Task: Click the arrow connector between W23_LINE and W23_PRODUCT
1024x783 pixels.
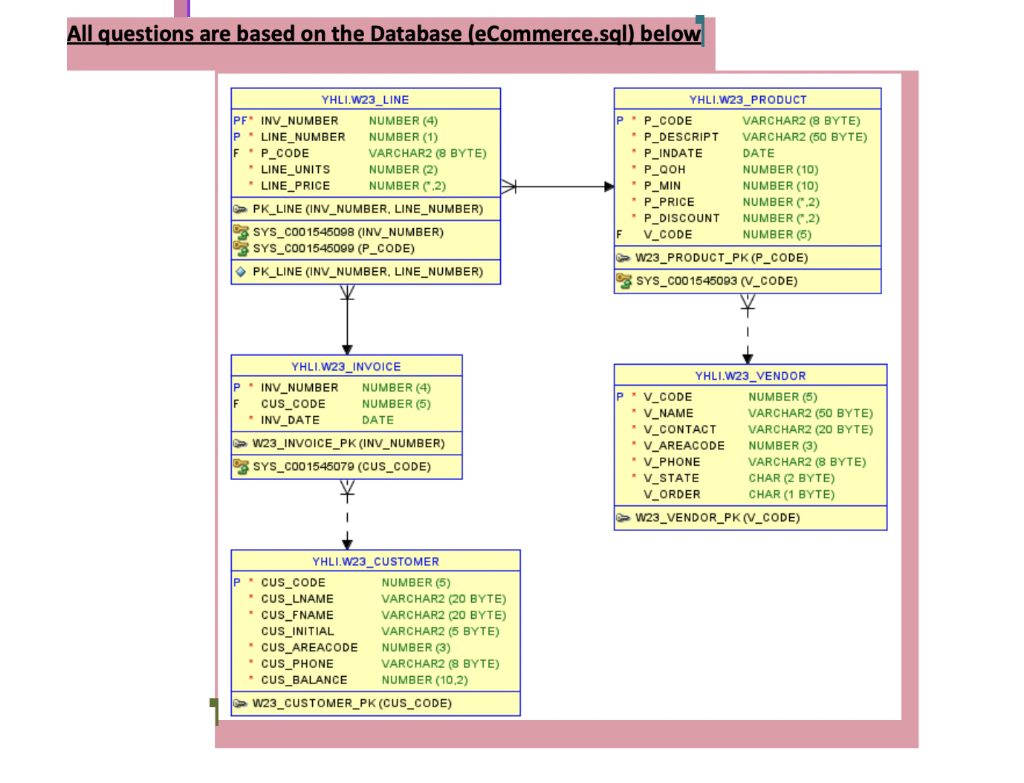Action: [x=556, y=185]
